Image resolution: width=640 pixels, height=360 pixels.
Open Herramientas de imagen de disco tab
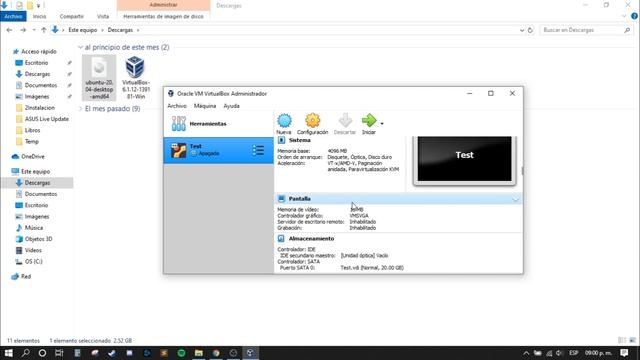(163, 16)
